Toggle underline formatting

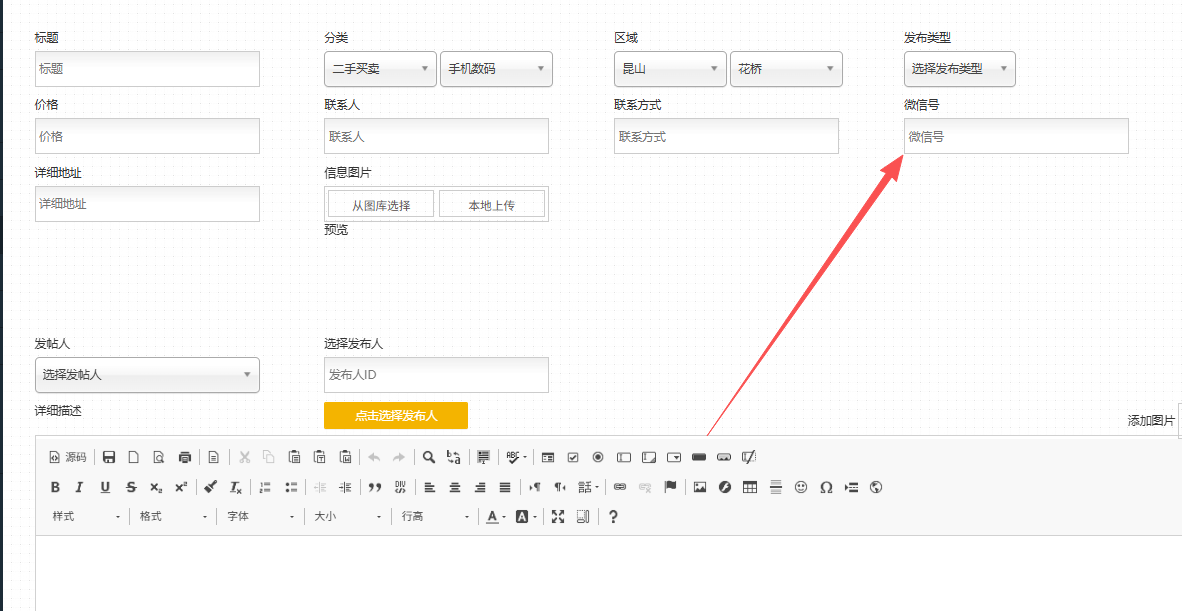click(105, 487)
